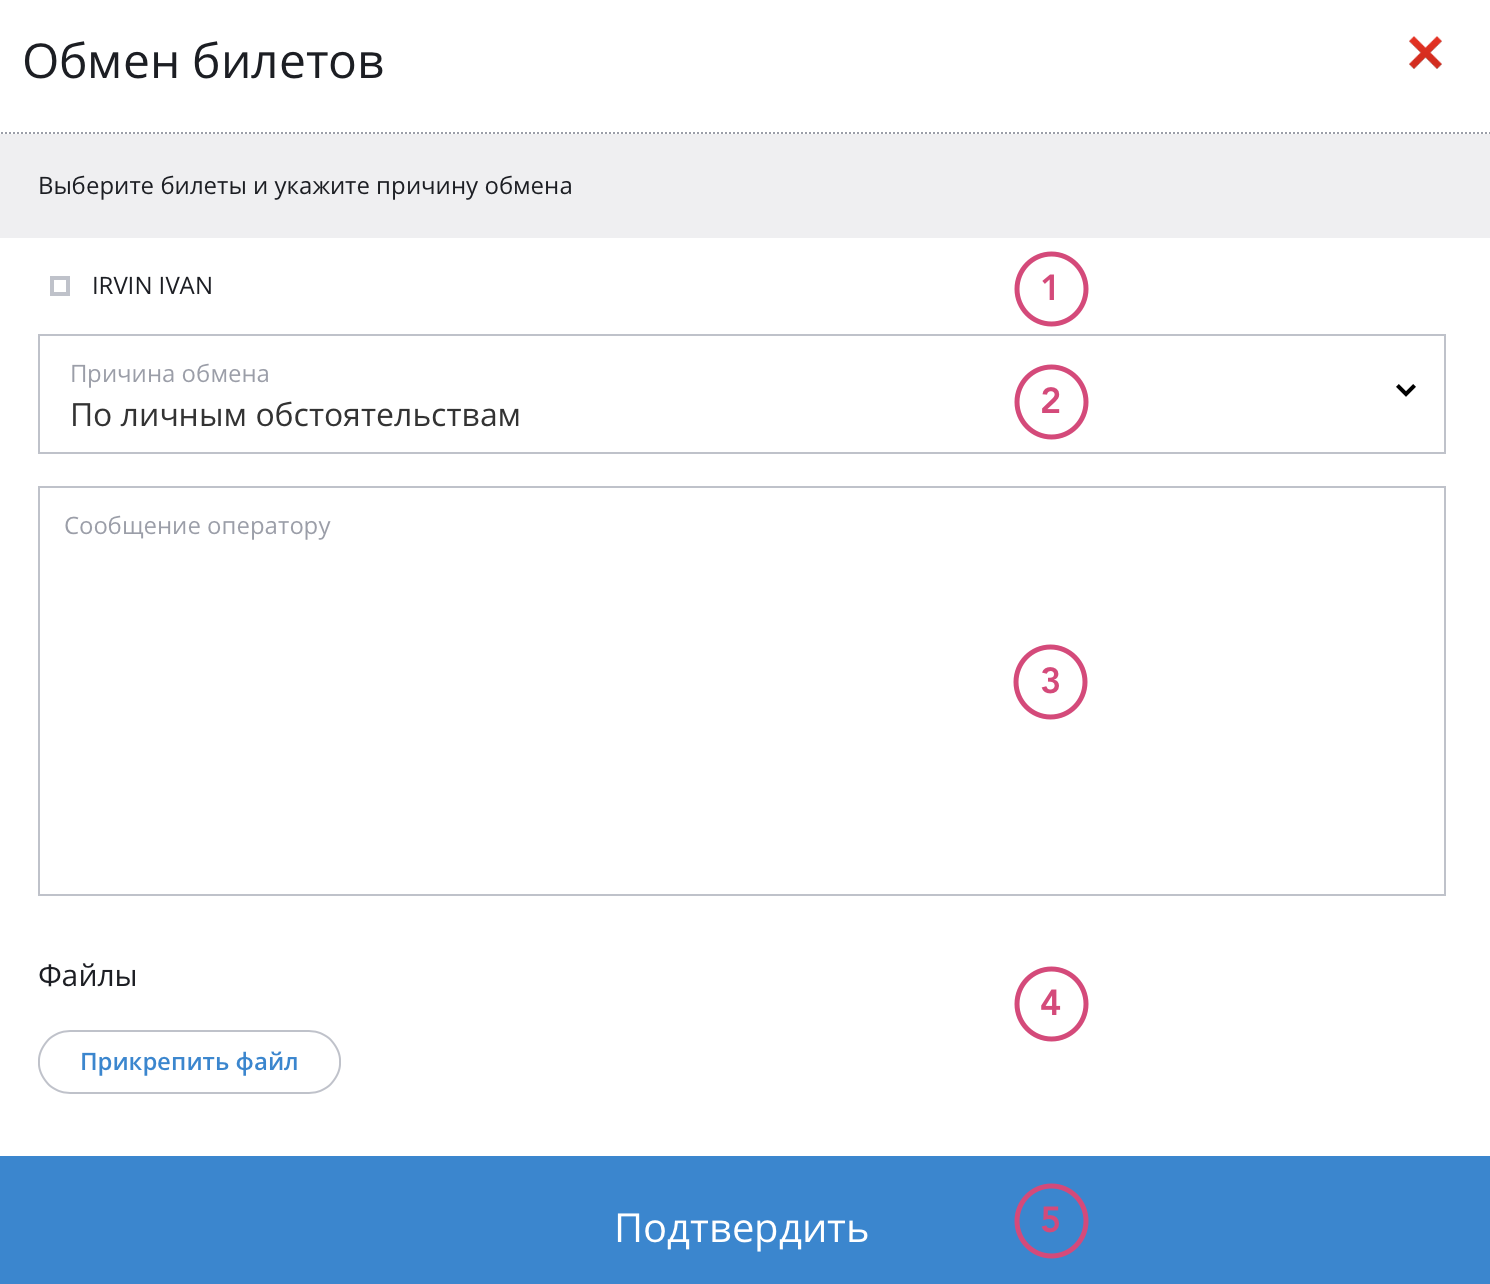The image size is (1490, 1284).
Task: Click the circled number 4 marker
Action: 1050,1003
